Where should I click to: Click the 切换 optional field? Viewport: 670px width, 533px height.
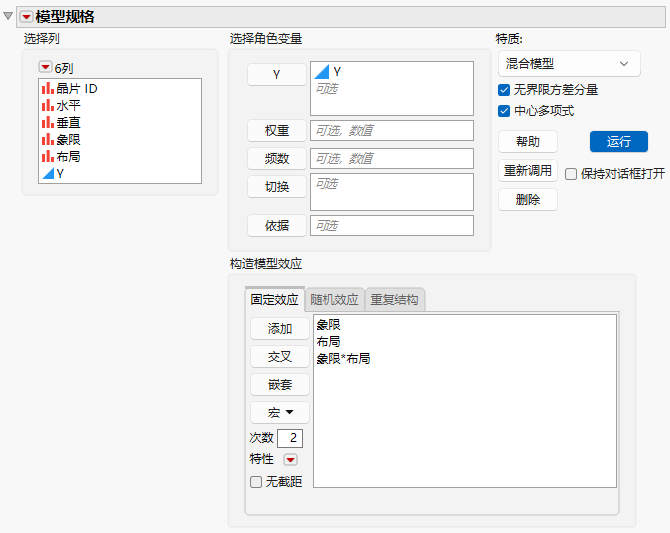coord(392,192)
